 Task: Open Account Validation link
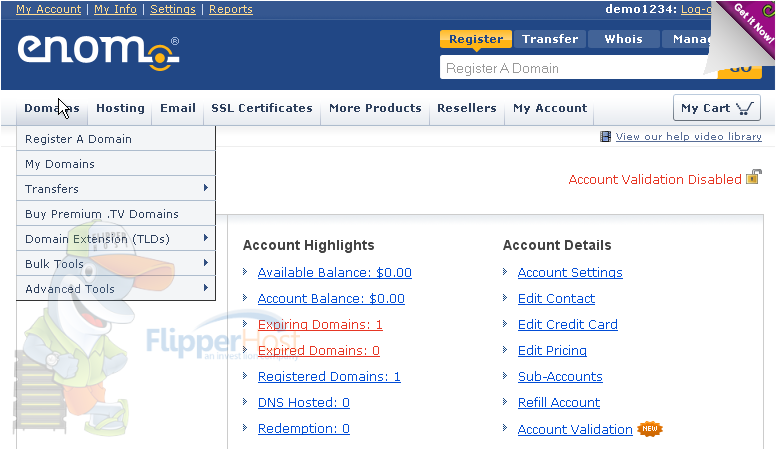(x=575, y=429)
